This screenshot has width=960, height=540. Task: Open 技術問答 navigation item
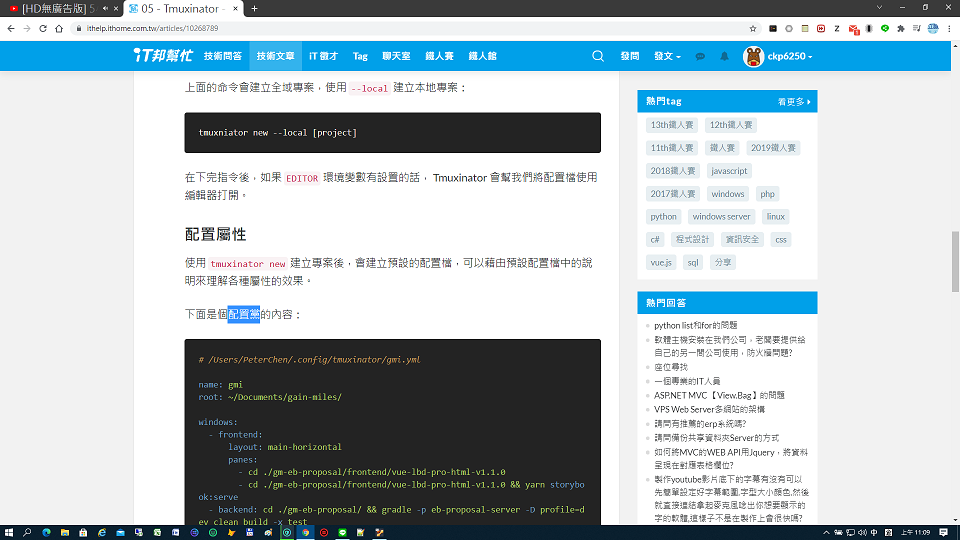(223, 56)
